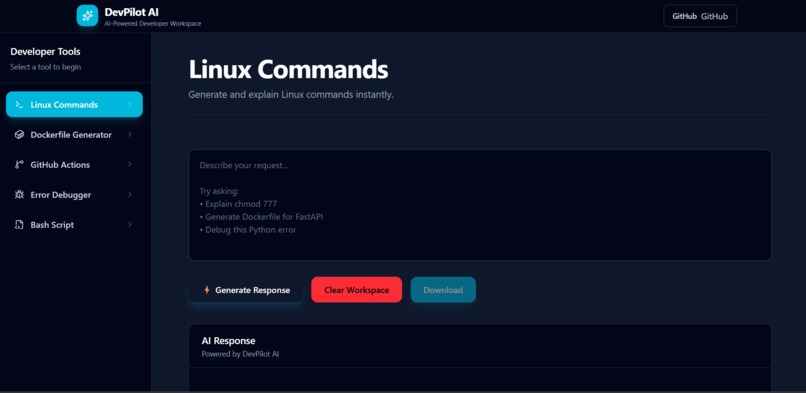Screen dimensions: 806x393
Task: Click the script file icon beside Bash Script
Action: [19, 224]
